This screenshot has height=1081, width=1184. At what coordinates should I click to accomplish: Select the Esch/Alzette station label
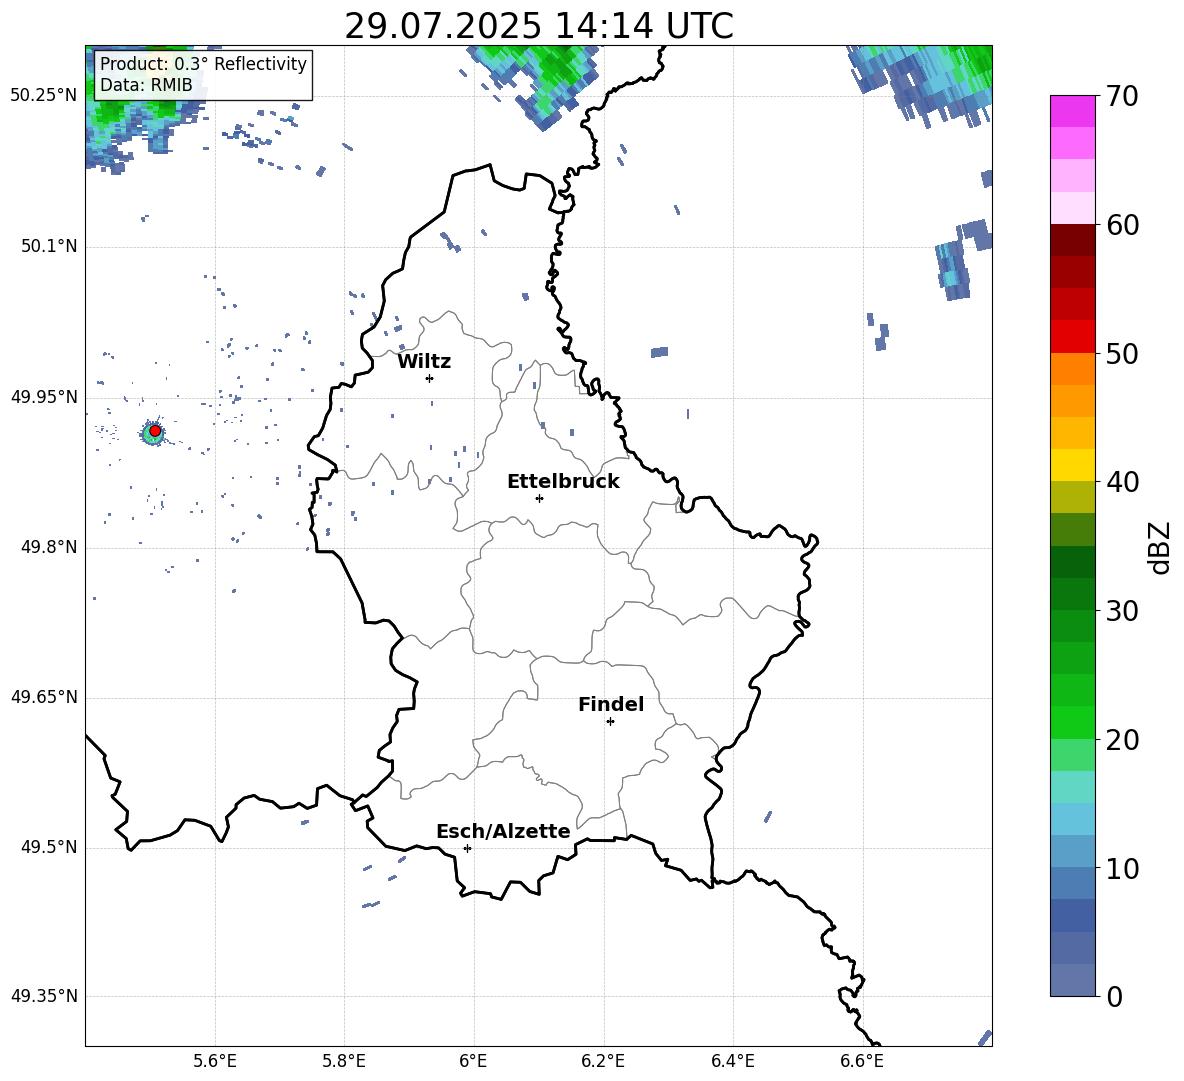point(503,831)
